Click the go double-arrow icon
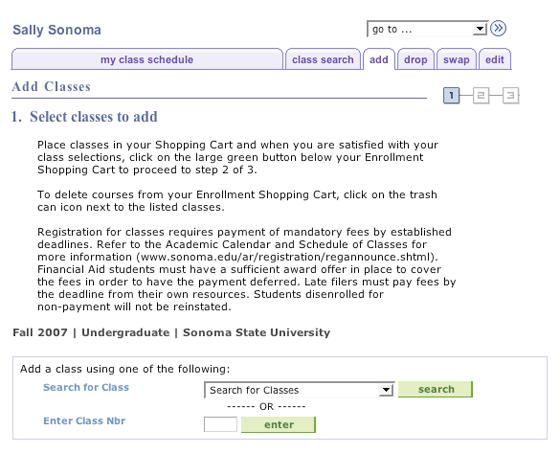The image size is (560, 454). tap(498, 29)
